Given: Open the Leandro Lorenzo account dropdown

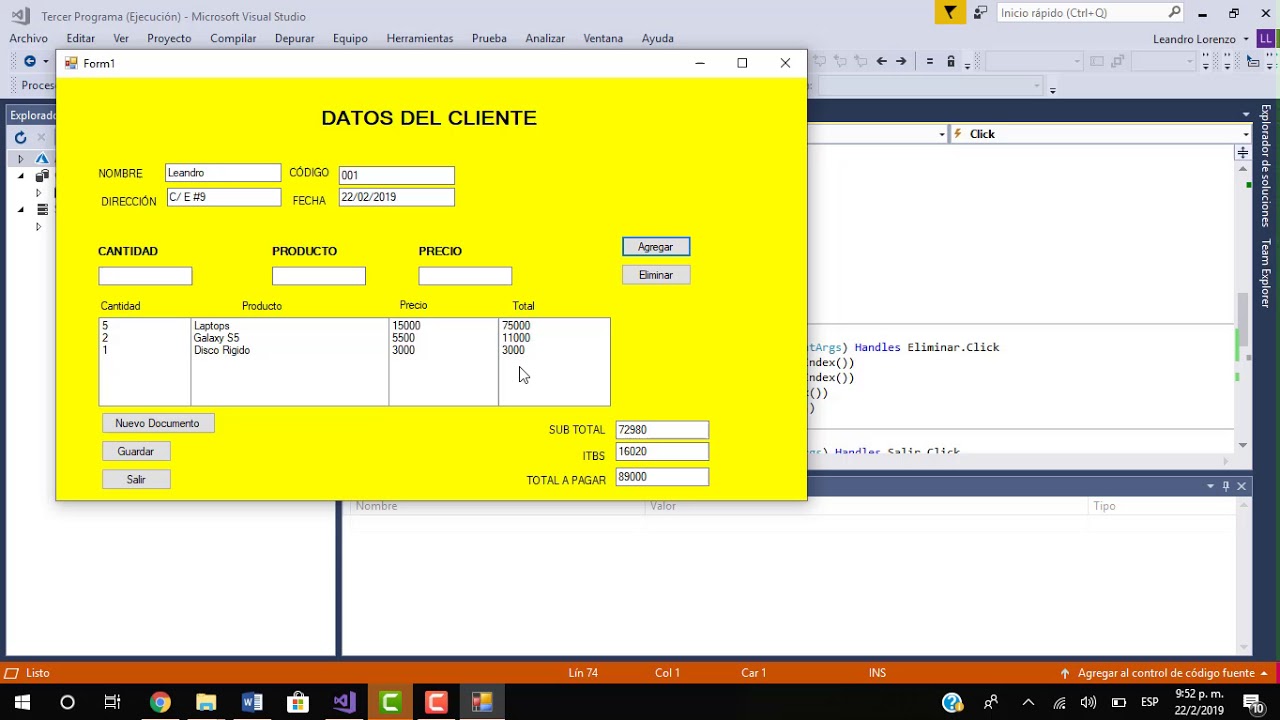Looking at the screenshot, I should tap(1246, 39).
